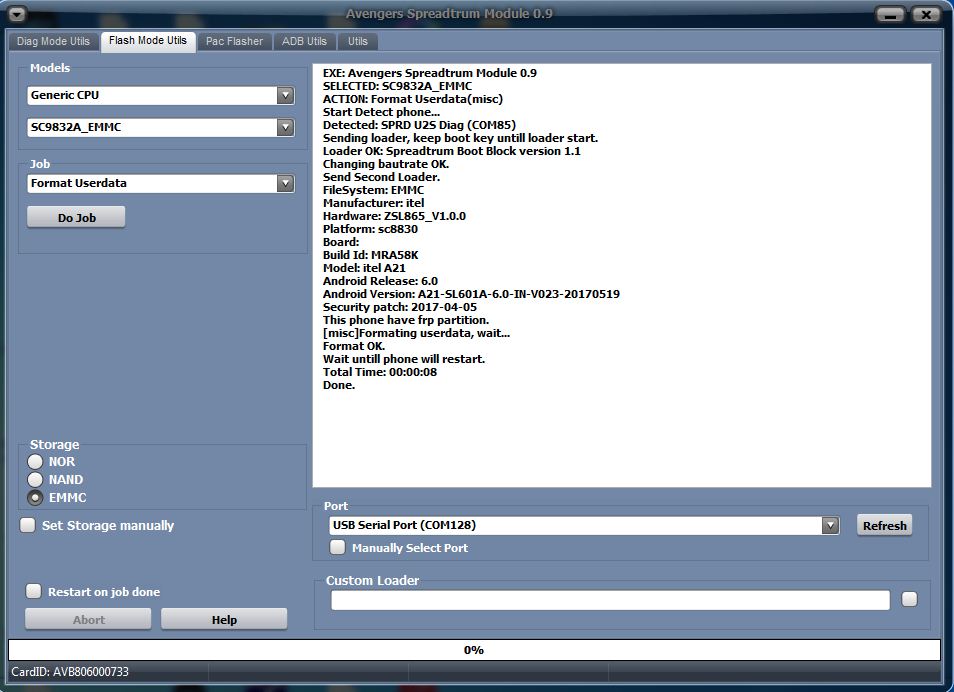Expand the SC9832A_EMMC model dropdown arrow
This screenshot has width=954, height=692.
pos(285,127)
